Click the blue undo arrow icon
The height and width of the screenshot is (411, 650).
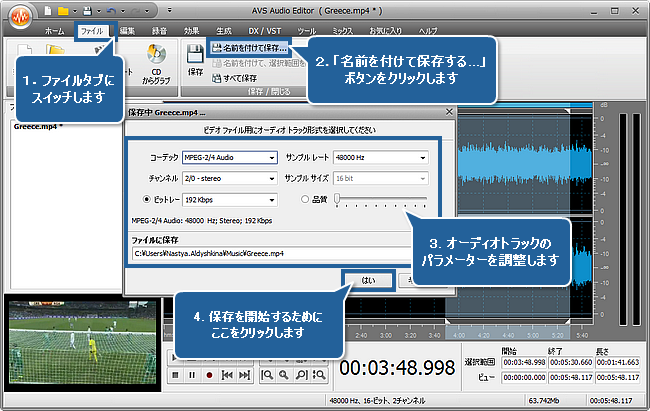click(111, 11)
